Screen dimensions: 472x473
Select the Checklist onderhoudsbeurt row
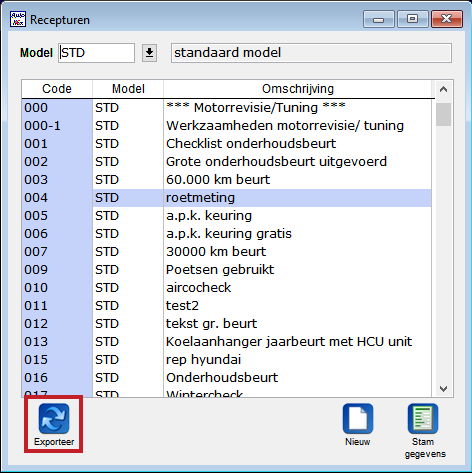[227, 144]
